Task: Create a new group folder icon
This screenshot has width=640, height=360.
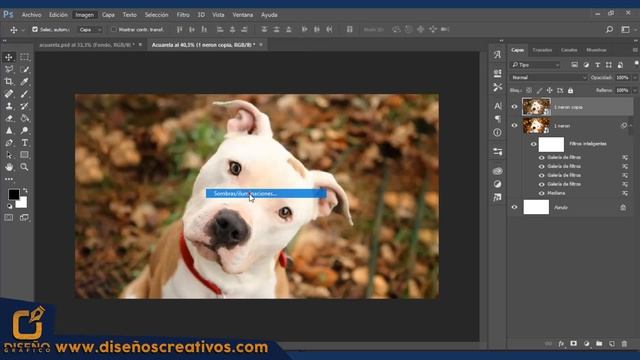Action: pyautogui.click(x=599, y=344)
